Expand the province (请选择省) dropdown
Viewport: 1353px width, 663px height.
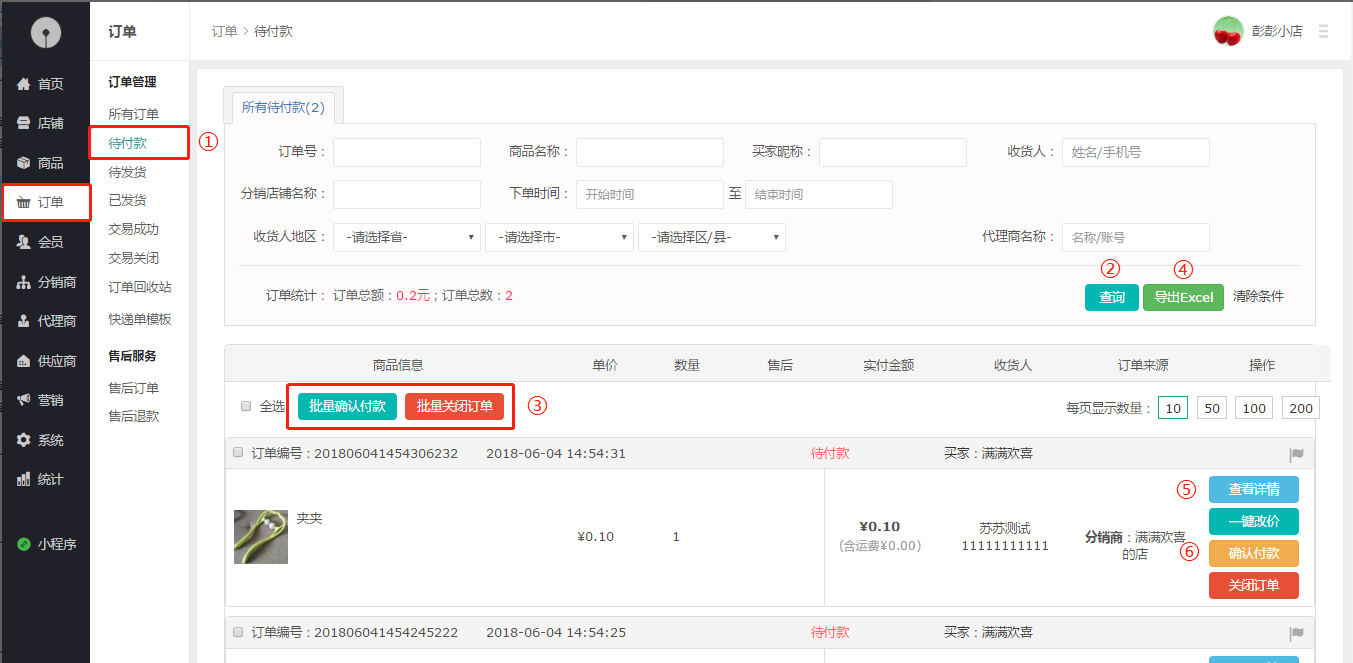point(406,237)
